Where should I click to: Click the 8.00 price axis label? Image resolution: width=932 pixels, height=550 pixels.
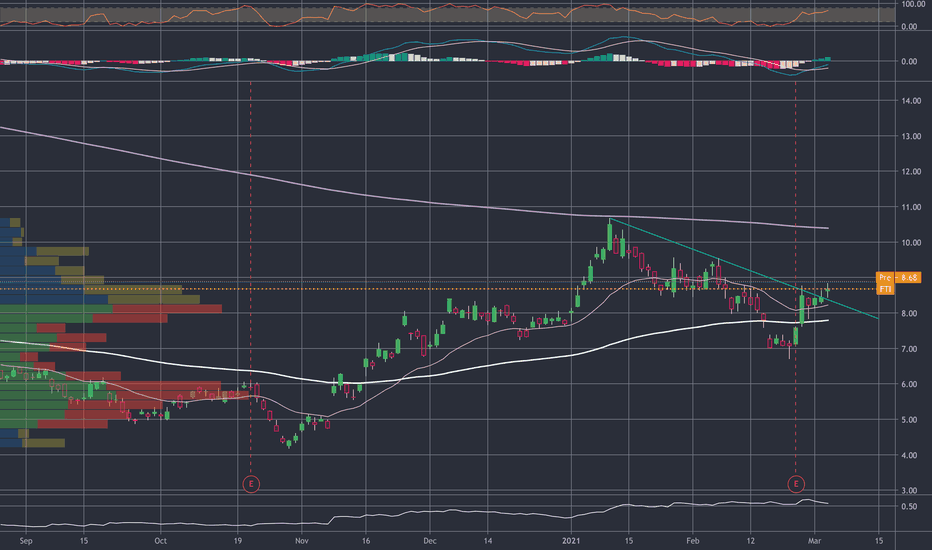911,313
